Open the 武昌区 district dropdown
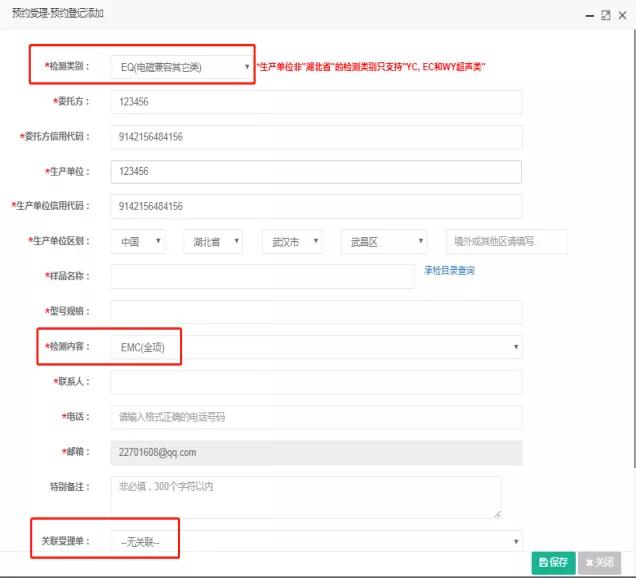Viewport: 636px width, 578px height. (384, 242)
